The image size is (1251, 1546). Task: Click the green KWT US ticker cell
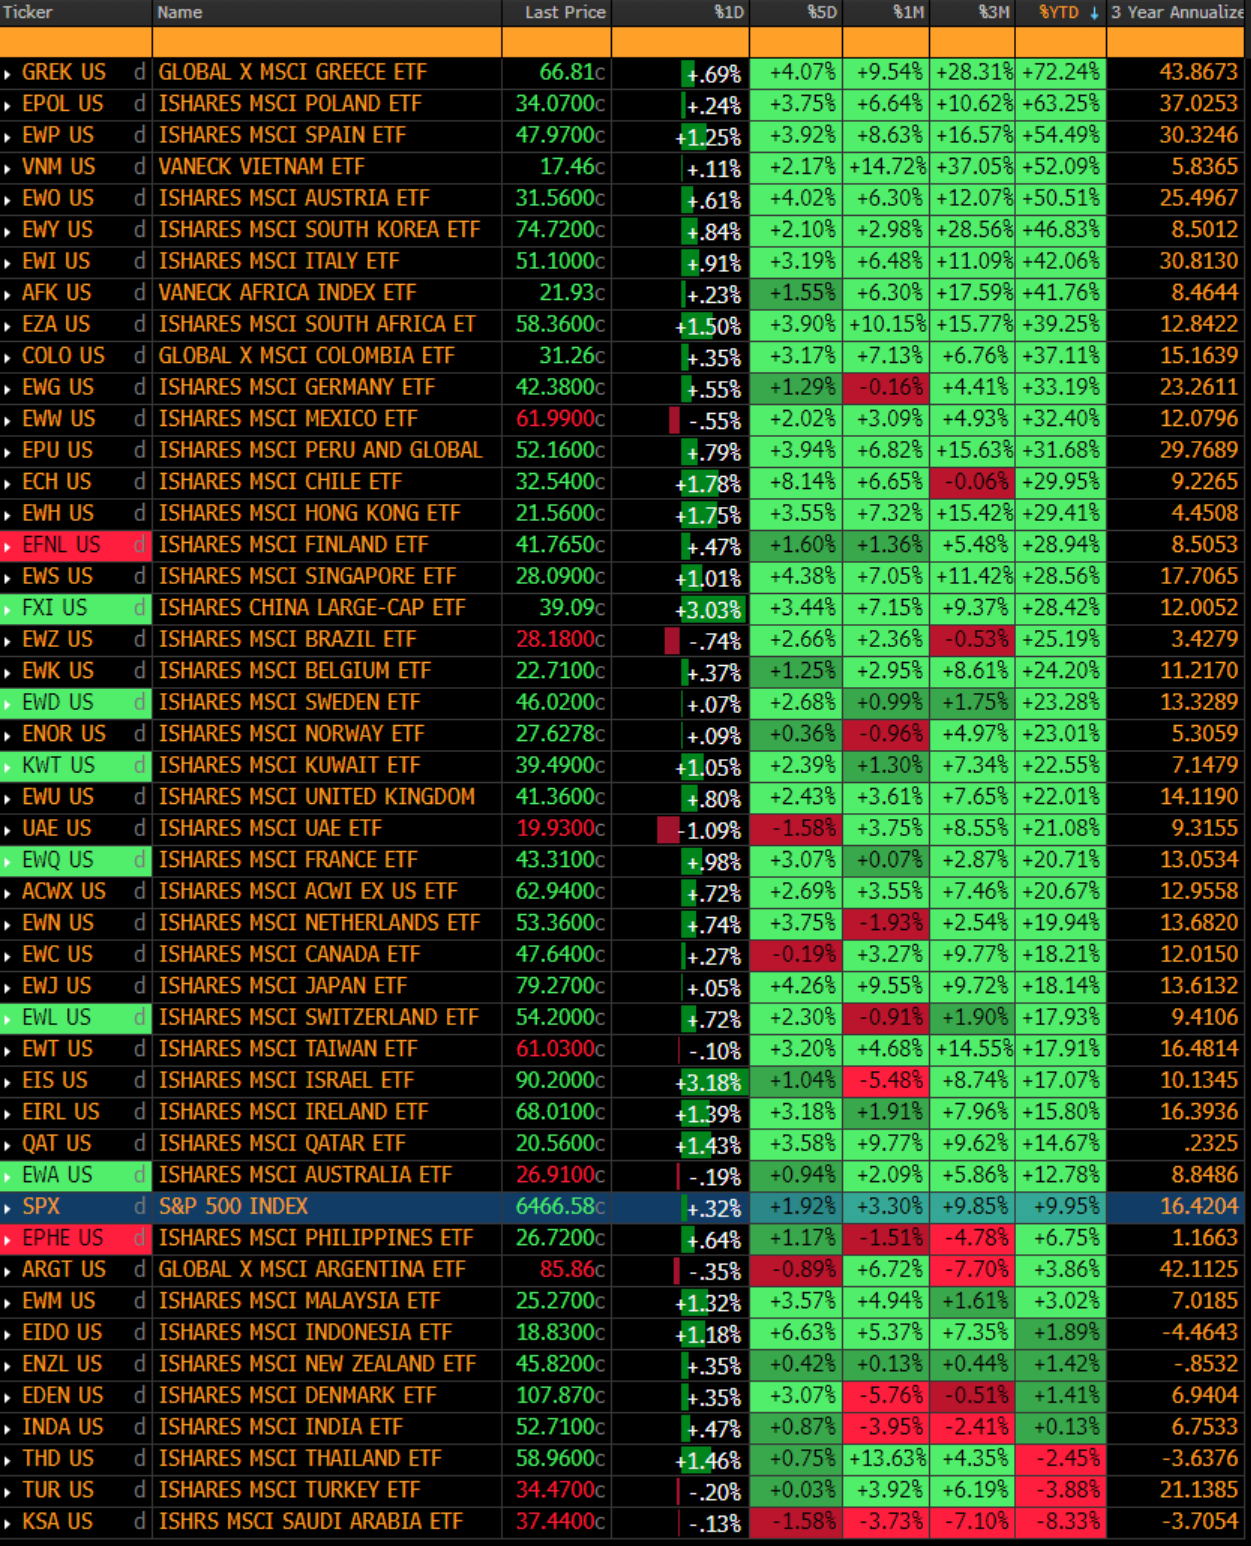point(76,766)
